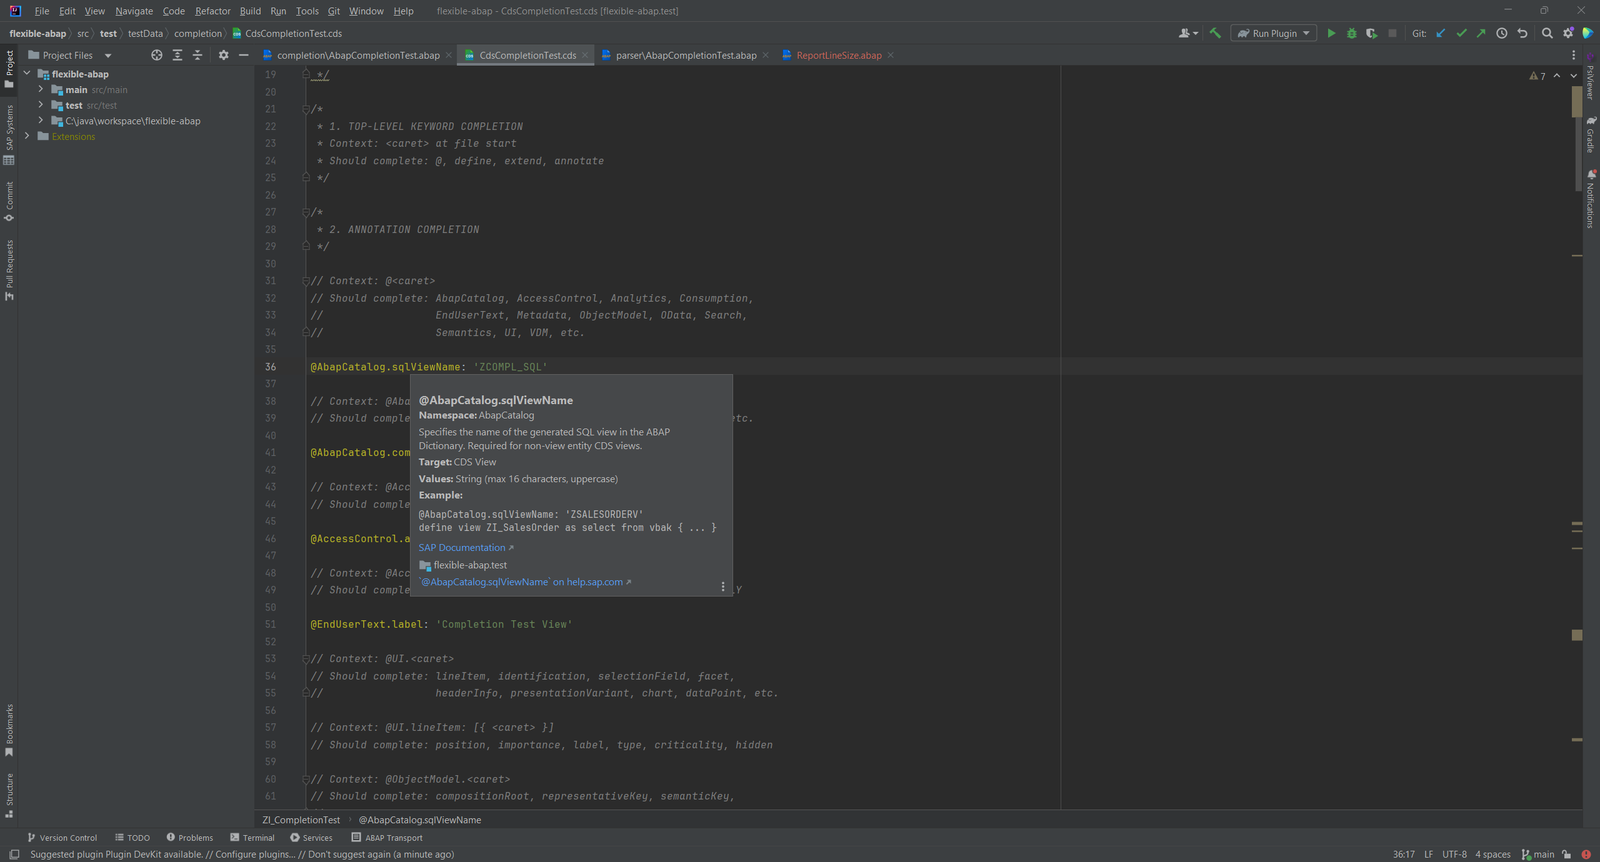Run with coverage using the shield icon
This screenshot has height=862, width=1600.
[1372, 33]
